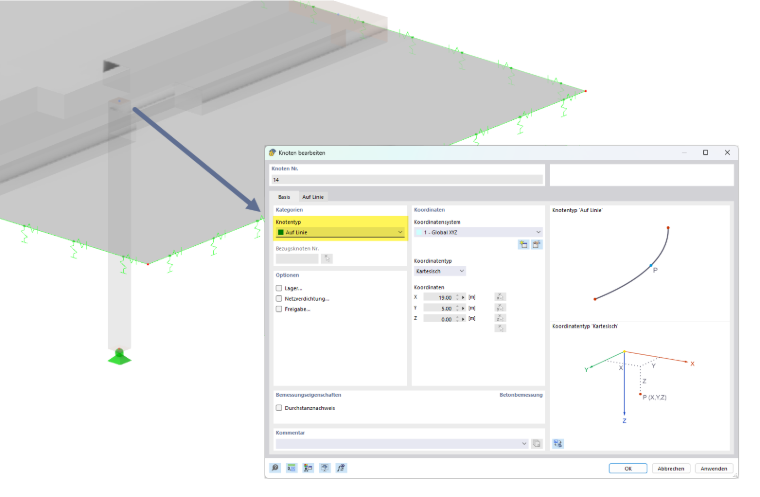The image size is (760, 497).
Task: Enable the Freigabe... checkbox
Action: (279, 309)
